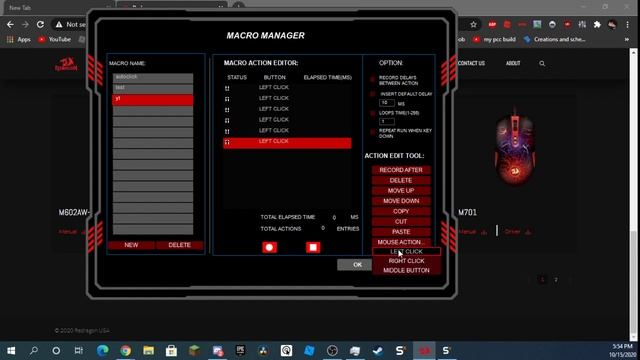
Task: Stop recording with the square stop button
Action: [313, 247]
